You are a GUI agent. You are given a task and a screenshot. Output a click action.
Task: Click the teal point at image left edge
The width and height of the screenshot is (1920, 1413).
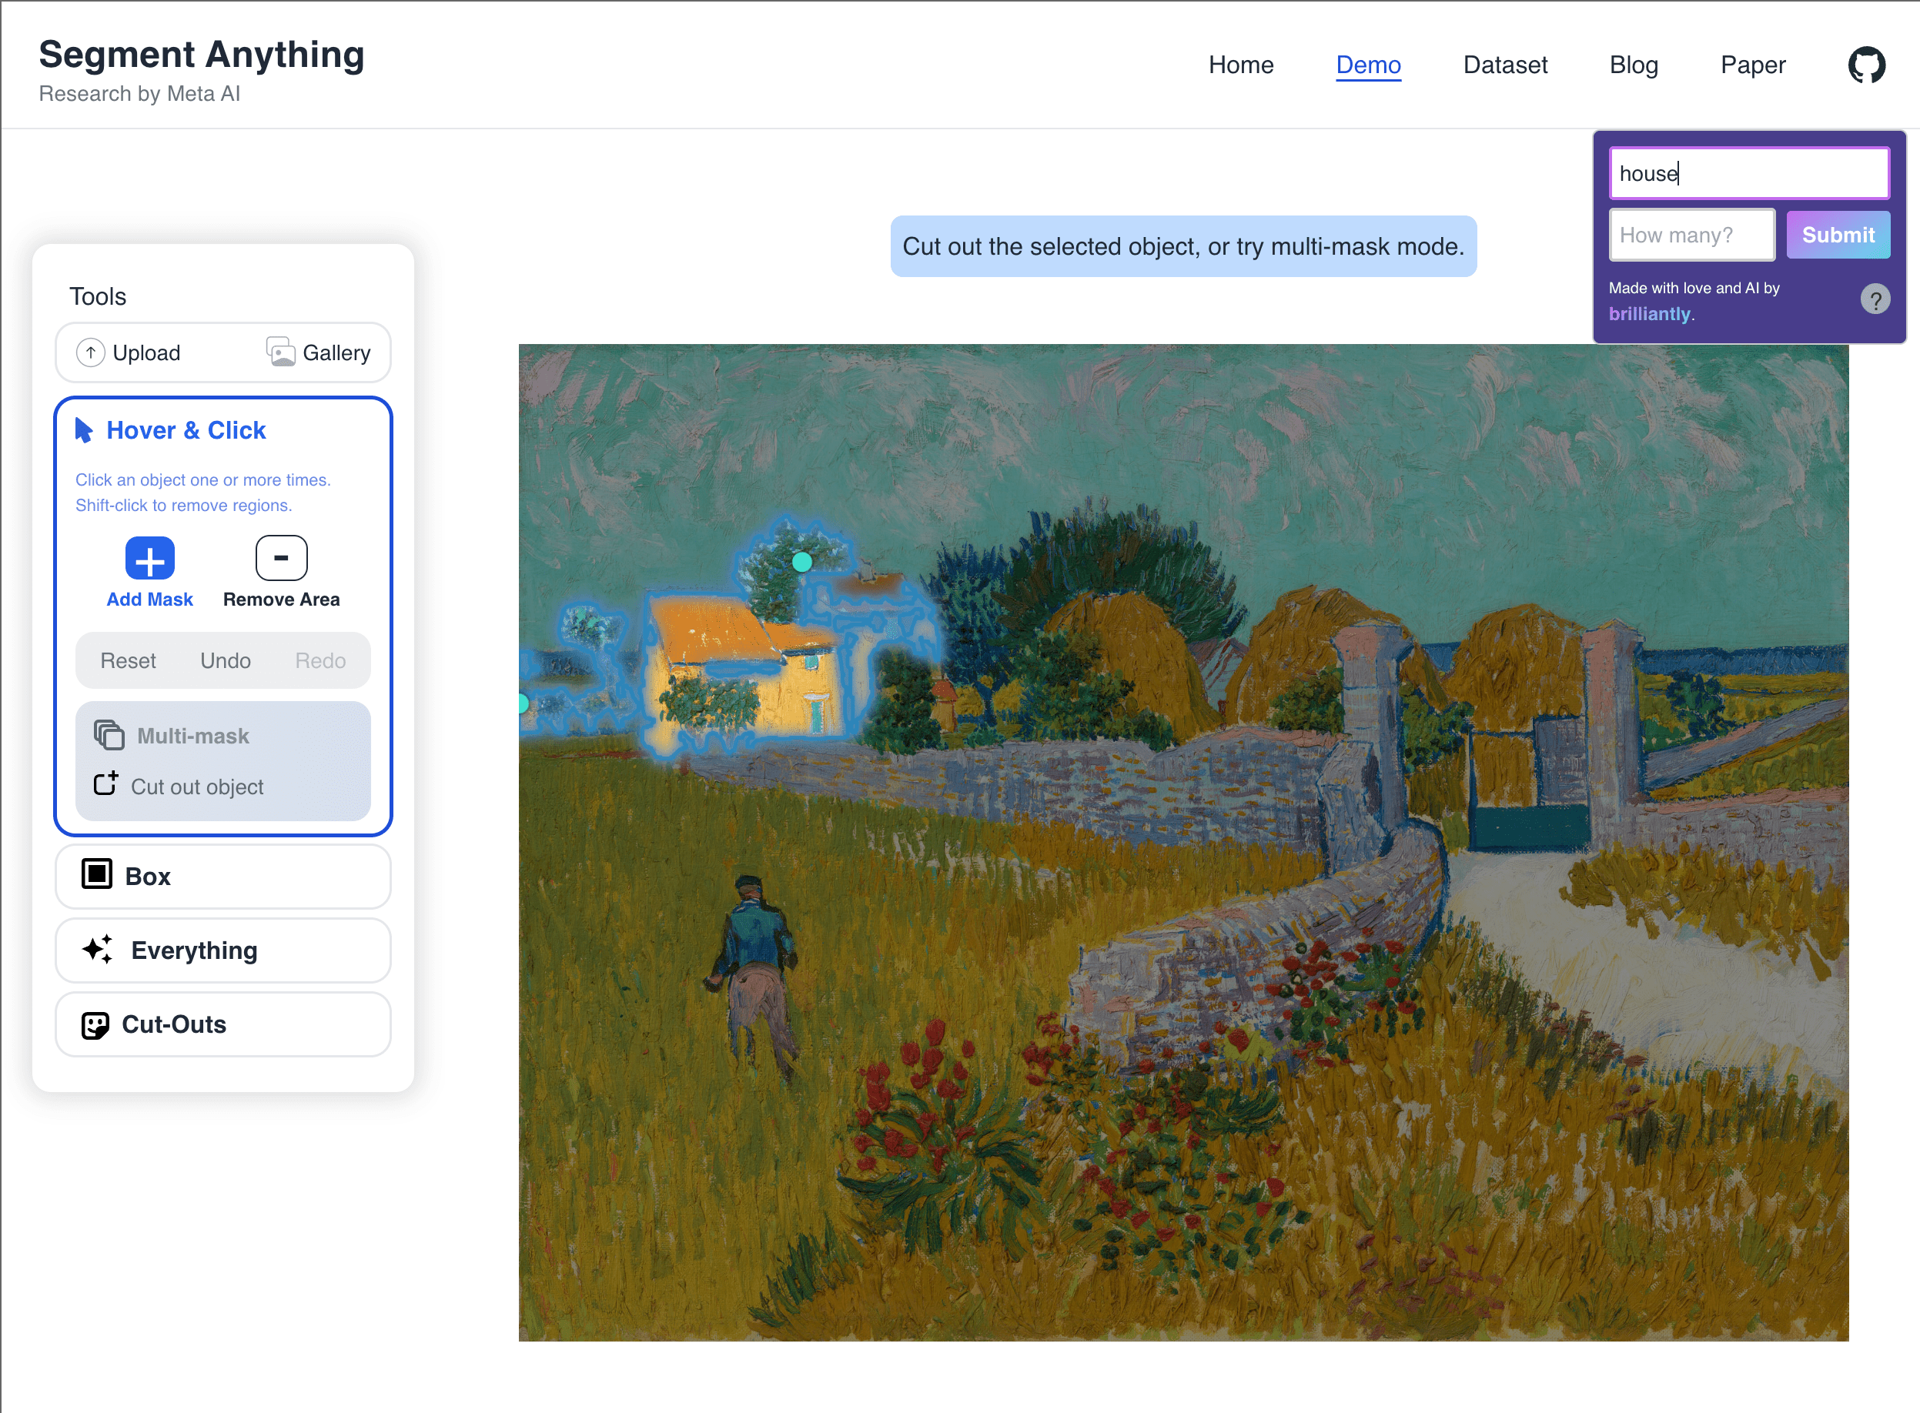(x=523, y=704)
